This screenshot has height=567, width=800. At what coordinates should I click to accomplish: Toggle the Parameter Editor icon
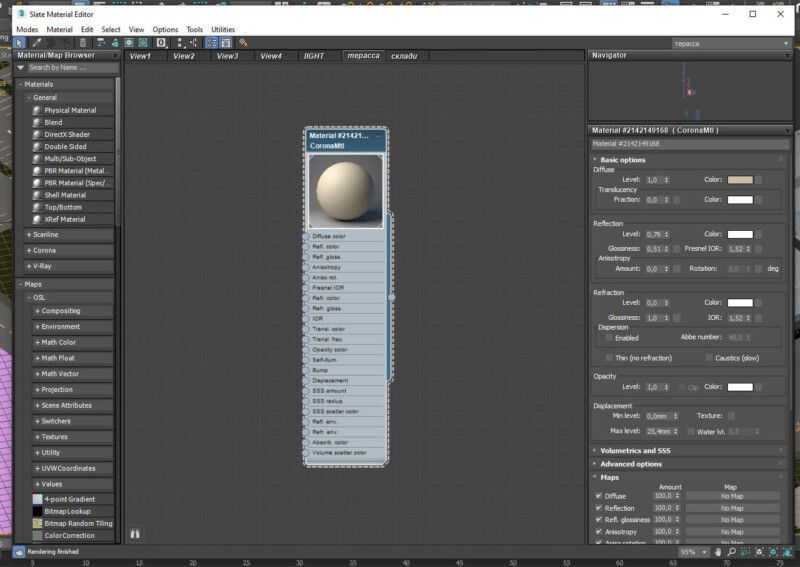coord(226,43)
